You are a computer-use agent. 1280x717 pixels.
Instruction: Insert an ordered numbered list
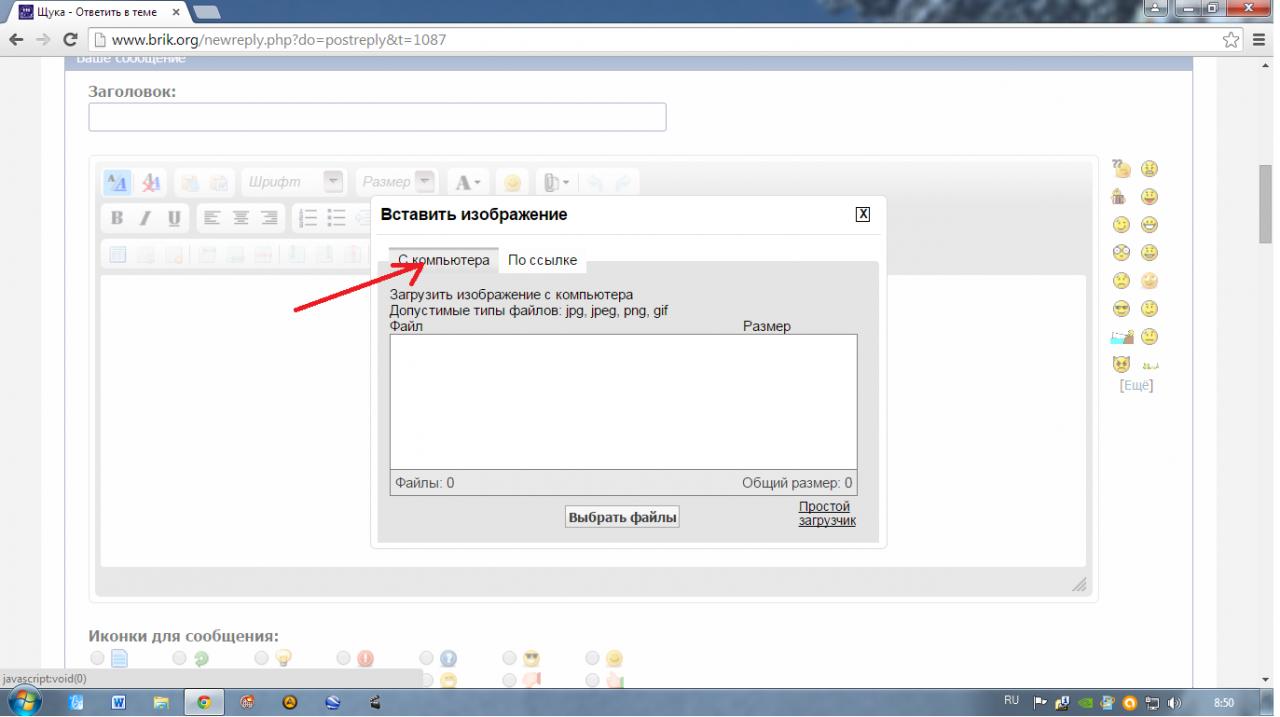click(309, 218)
